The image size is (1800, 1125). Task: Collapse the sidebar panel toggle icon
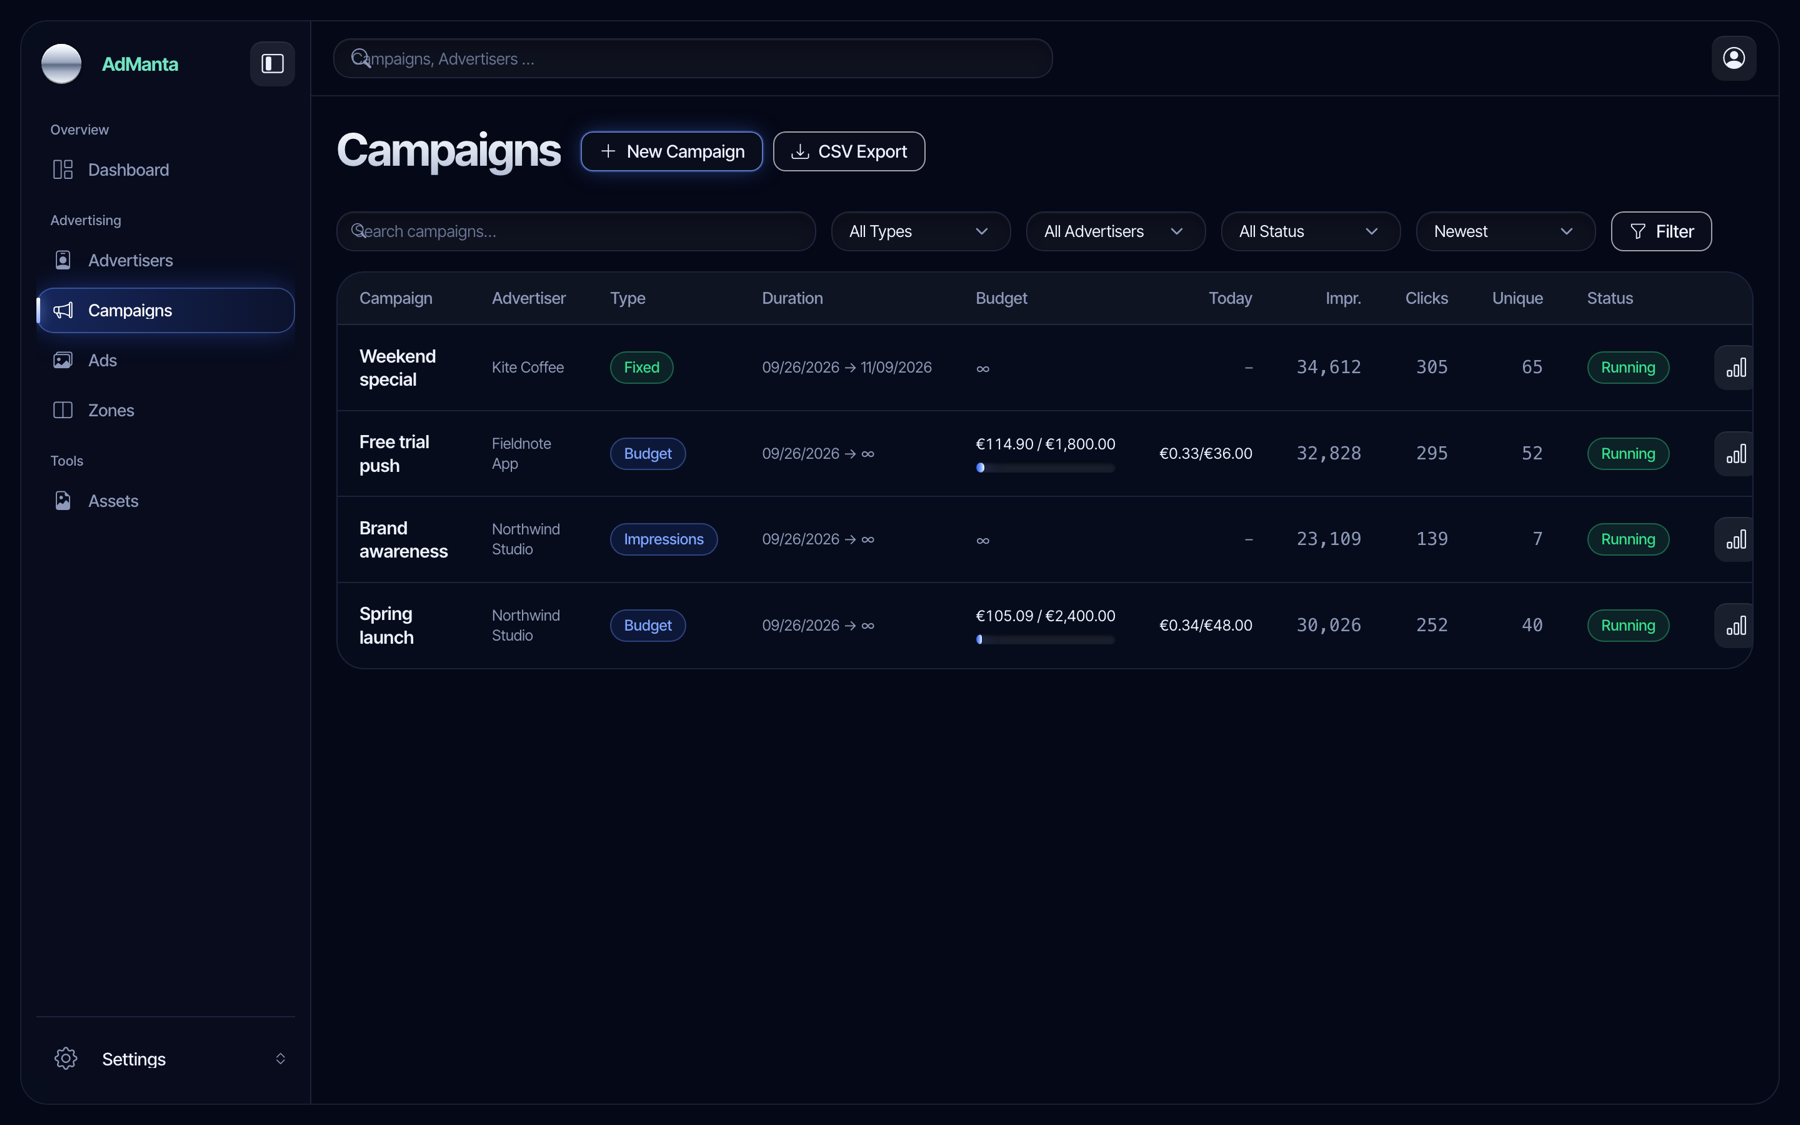[x=272, y=63]
